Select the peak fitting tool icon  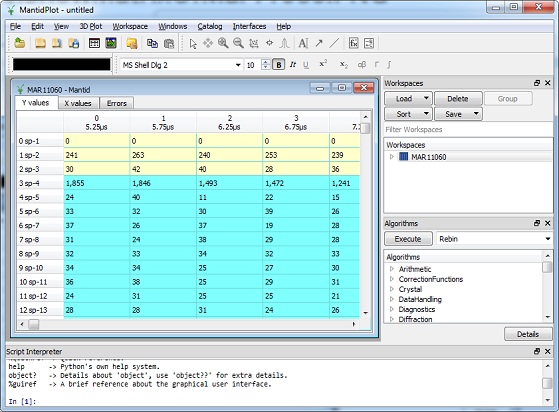[284, 43]
